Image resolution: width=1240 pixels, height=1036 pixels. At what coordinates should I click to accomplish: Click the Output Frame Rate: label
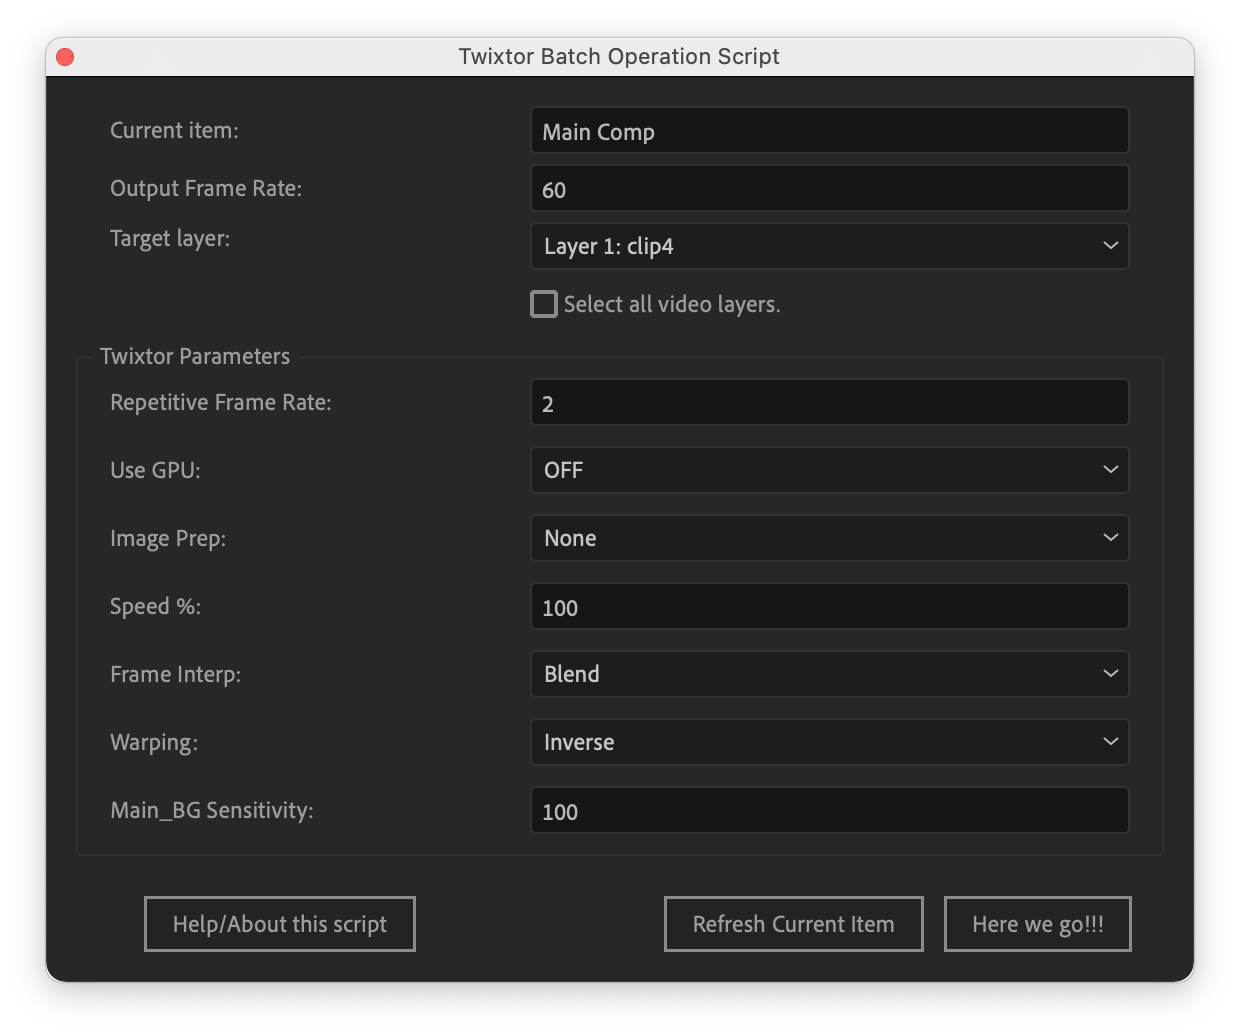206,189
